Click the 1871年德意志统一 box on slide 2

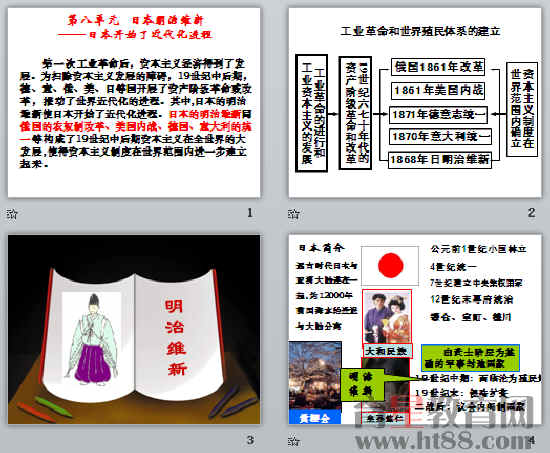438,114
